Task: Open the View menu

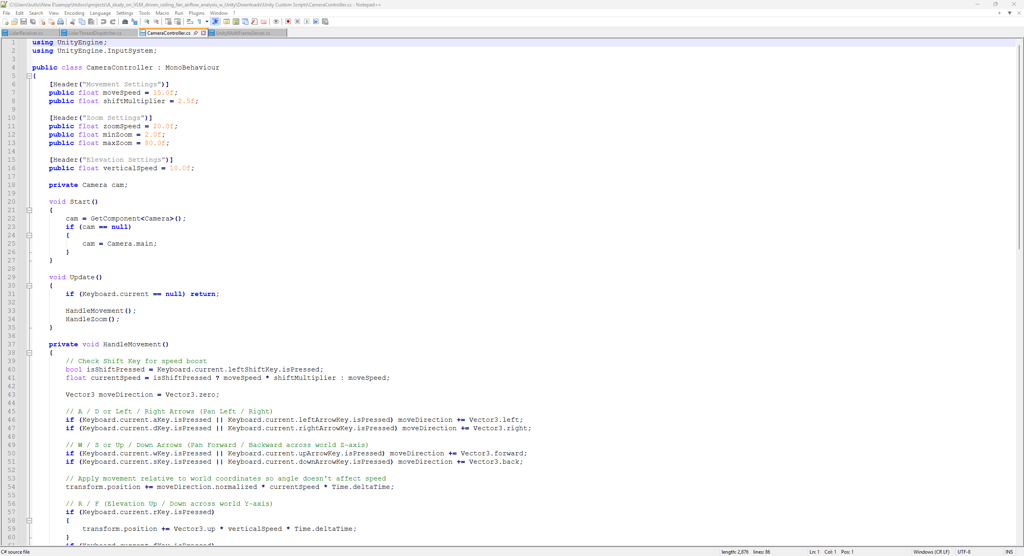Action: (x=54, y=13)
